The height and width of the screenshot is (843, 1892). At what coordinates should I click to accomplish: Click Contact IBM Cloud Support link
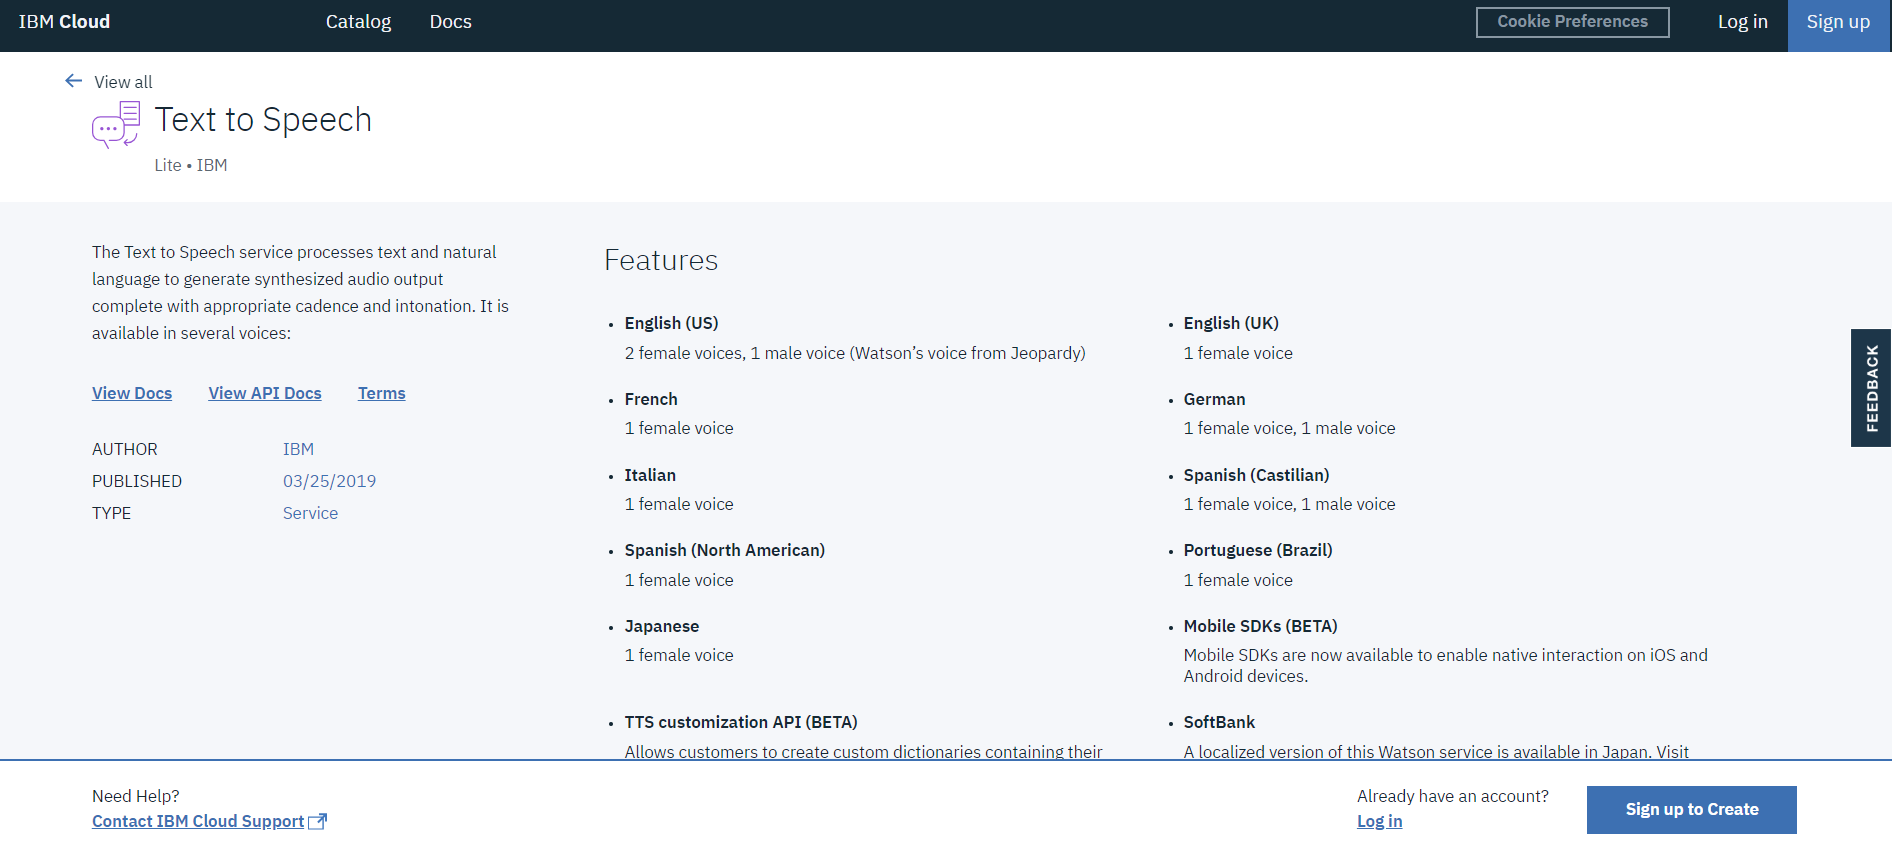[x=198, y=821]
